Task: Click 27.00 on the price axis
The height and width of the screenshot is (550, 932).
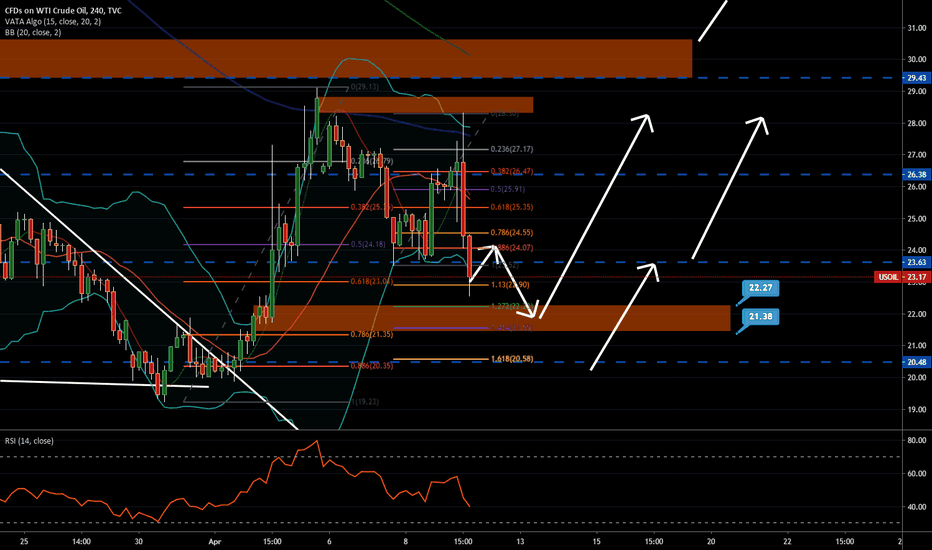Action: (x=917, y=155)
